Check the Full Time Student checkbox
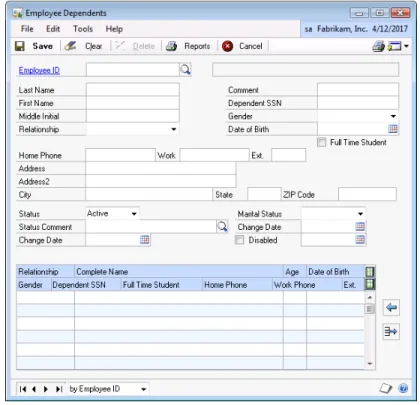This screenshot has width=420, height=405. click(322, 142)
